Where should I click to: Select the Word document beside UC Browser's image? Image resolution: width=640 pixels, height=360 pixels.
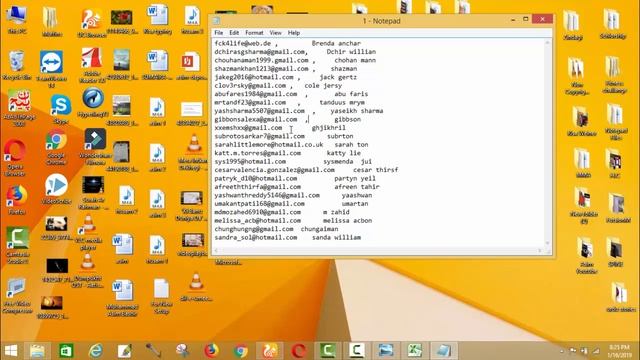click(158, 19)
